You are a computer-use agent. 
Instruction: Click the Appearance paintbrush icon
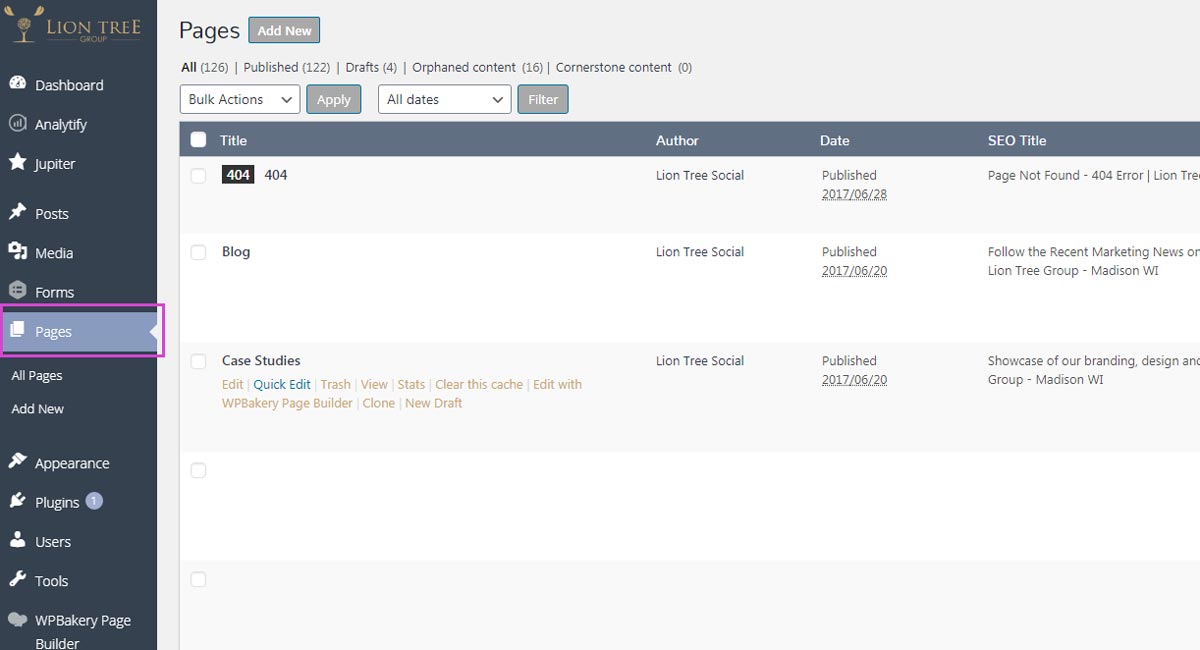(17, 461)
